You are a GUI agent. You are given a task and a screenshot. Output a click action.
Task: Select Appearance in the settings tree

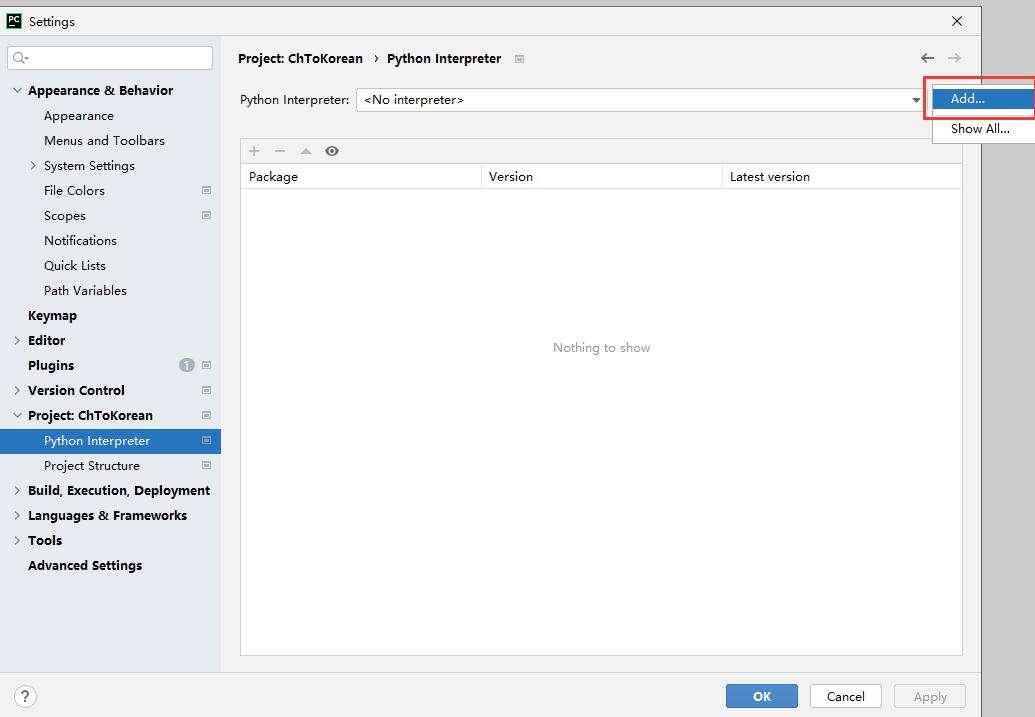79,116
